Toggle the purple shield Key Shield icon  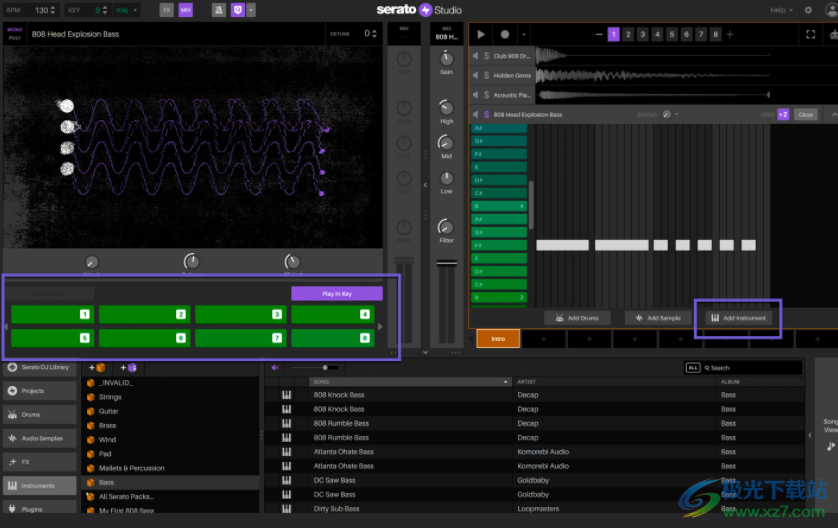point(237,10)
